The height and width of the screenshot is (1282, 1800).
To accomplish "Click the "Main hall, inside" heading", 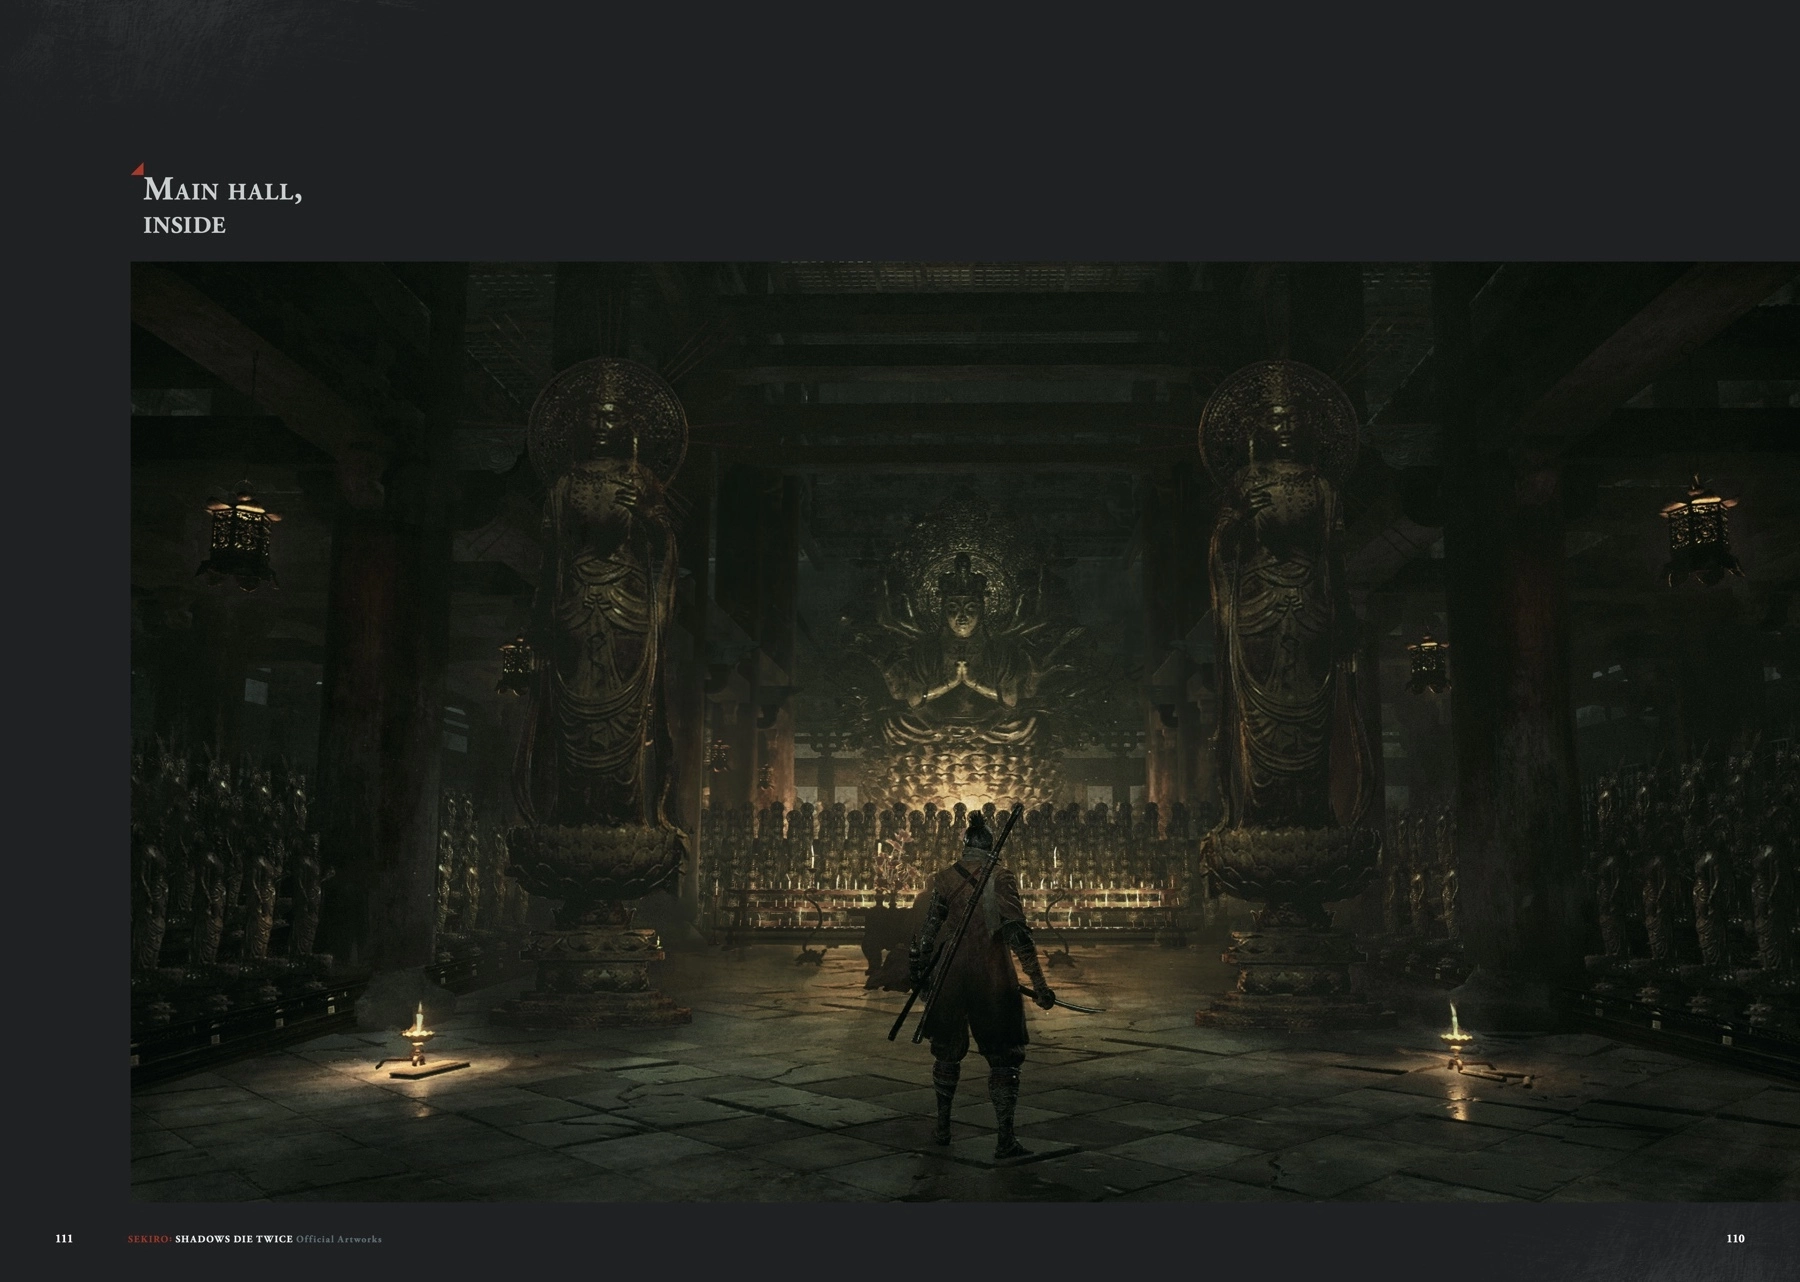I will click(x=222, y=206).
